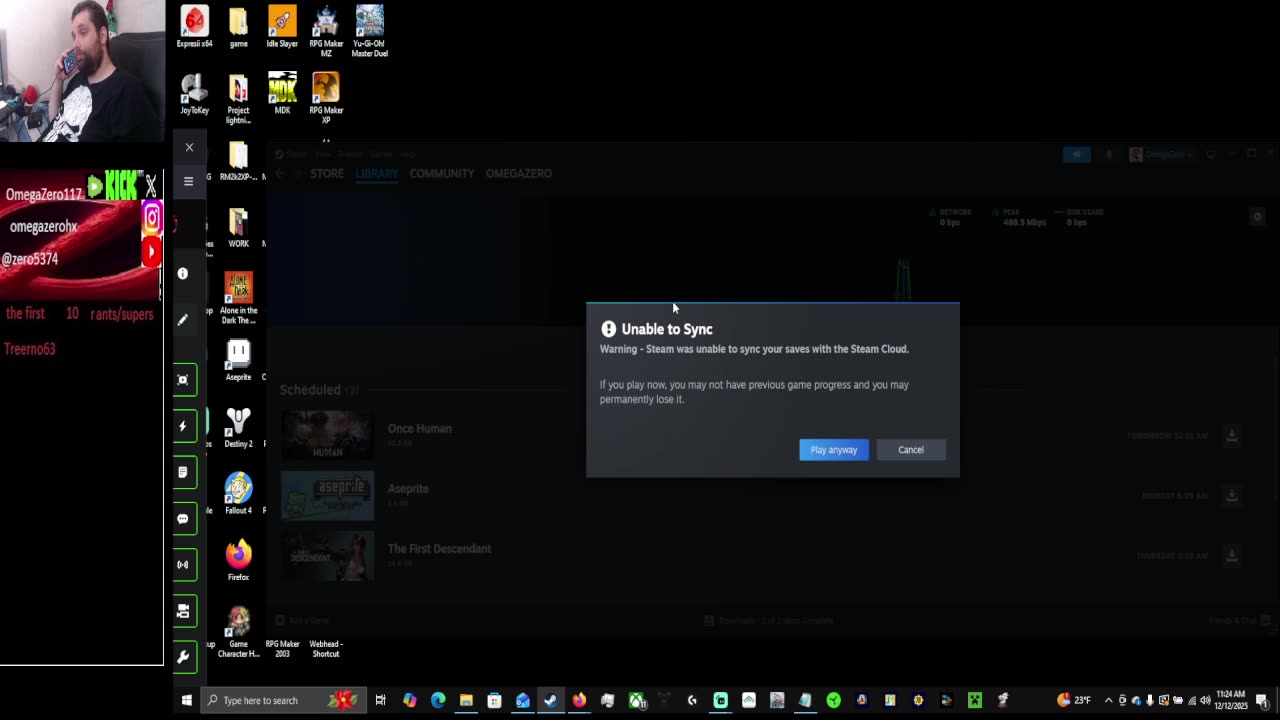This screenshot has height=720, width=1280.
Task: Launch Aseprite from the desktop
Action: pyautogui.click(x=238, y=360)
